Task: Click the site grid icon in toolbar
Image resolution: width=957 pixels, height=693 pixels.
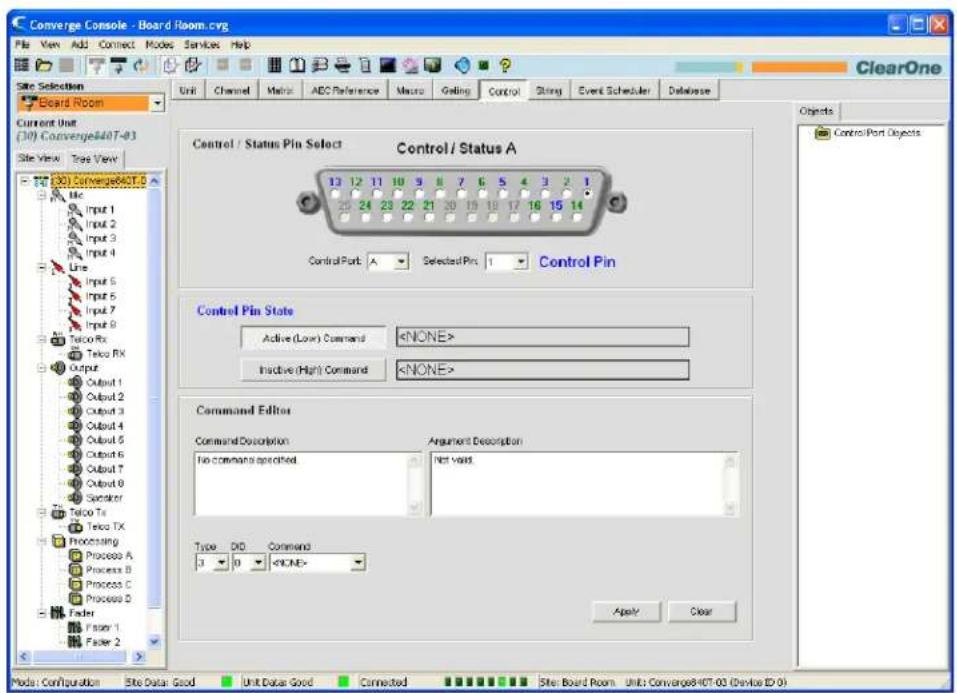Action: (21, 65)
